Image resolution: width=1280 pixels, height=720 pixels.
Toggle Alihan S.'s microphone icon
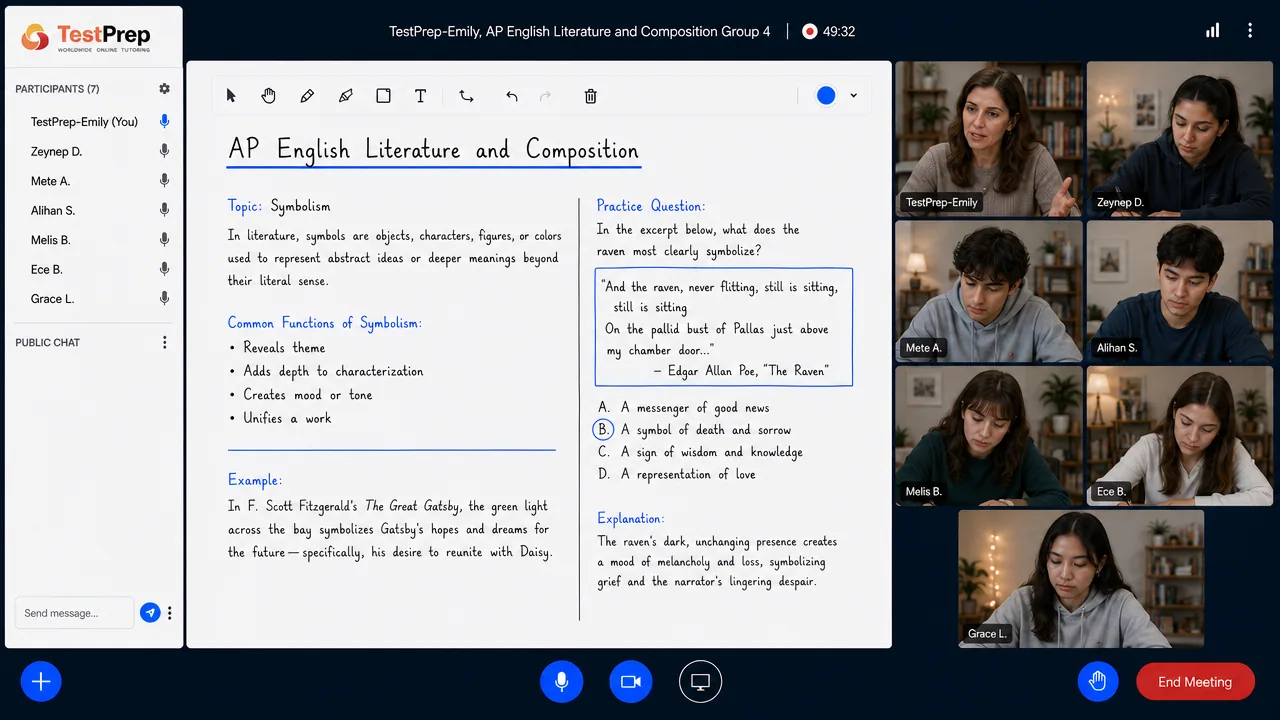(x=165, y=211)
